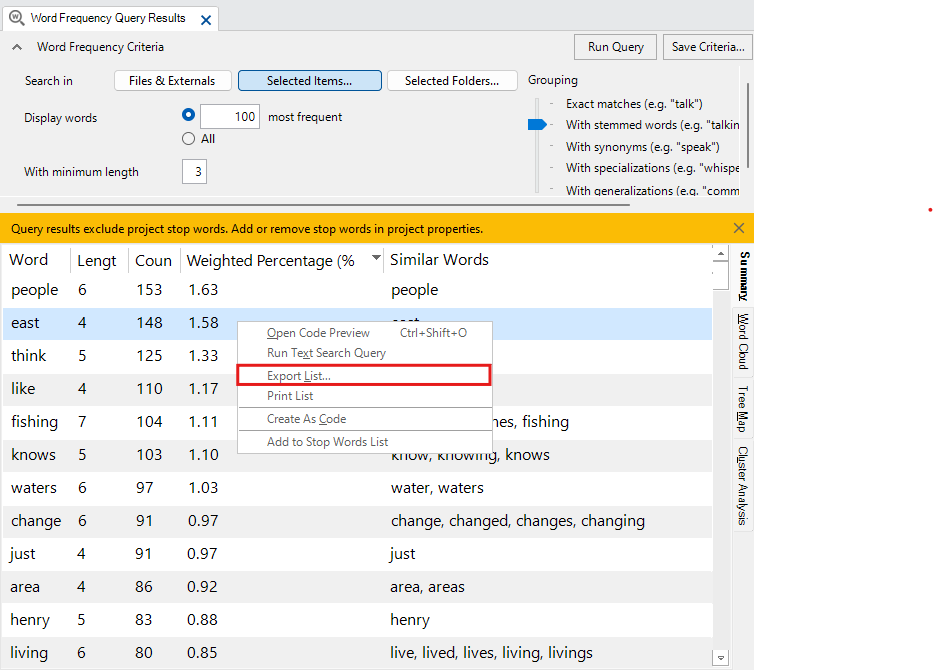Screen dimensions: 933x670
Task: Switch to the Word Cloud side tab
Action: pyautogui.click(x=744, y=342)
